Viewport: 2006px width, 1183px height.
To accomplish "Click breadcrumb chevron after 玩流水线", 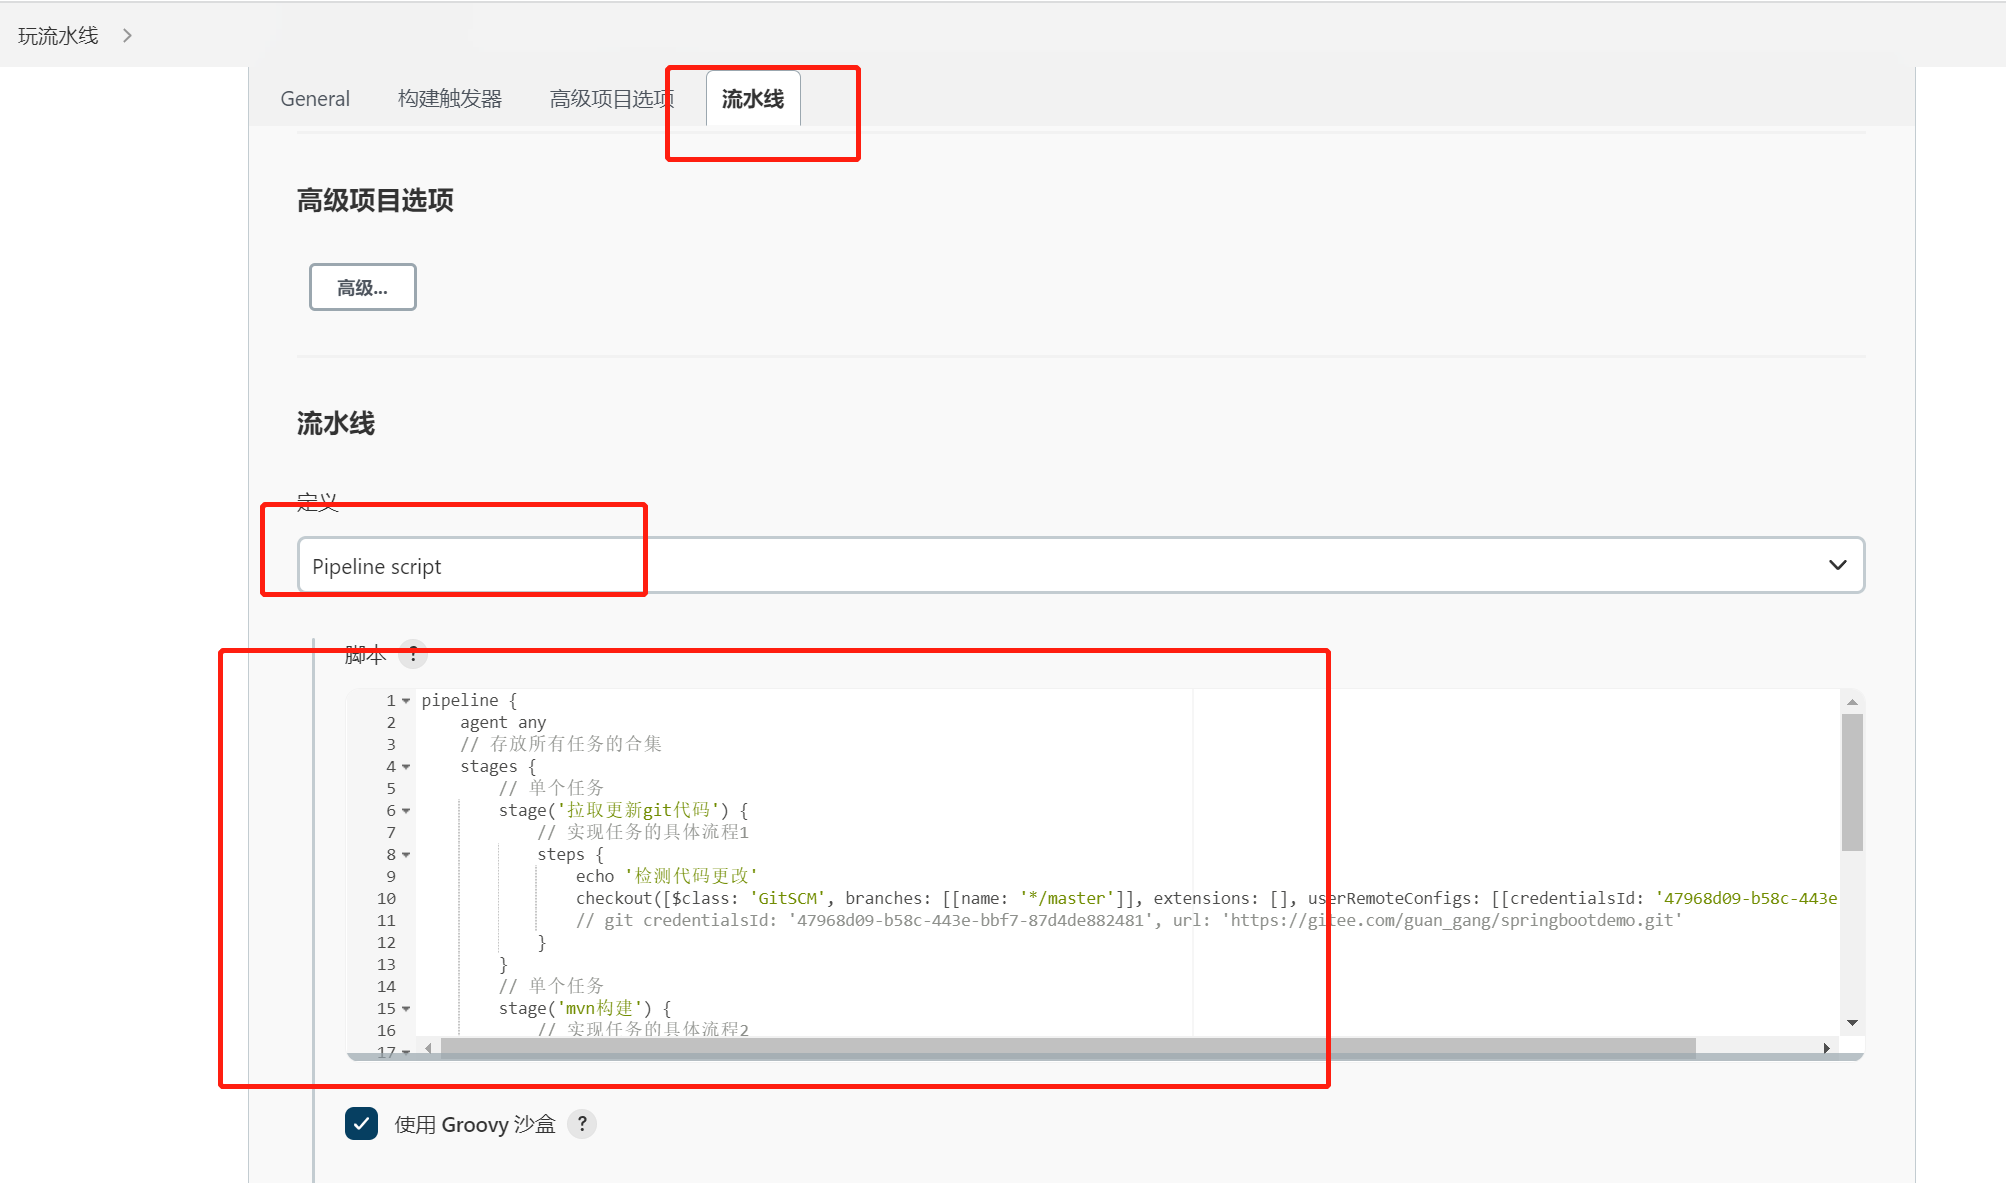I will coord(127,36).
